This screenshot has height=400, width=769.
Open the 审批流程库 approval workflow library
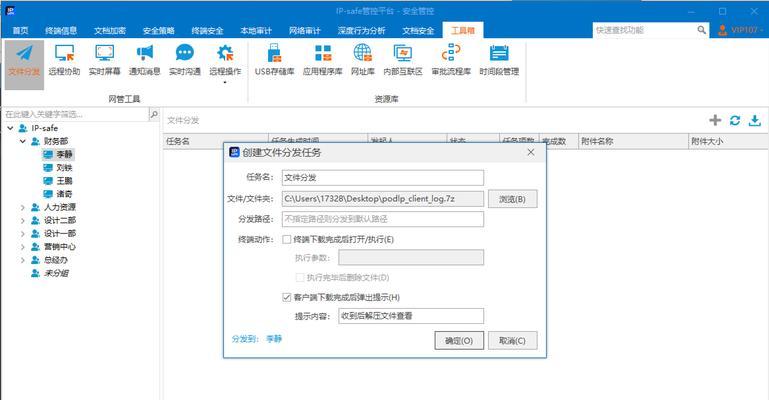[451, 60]
